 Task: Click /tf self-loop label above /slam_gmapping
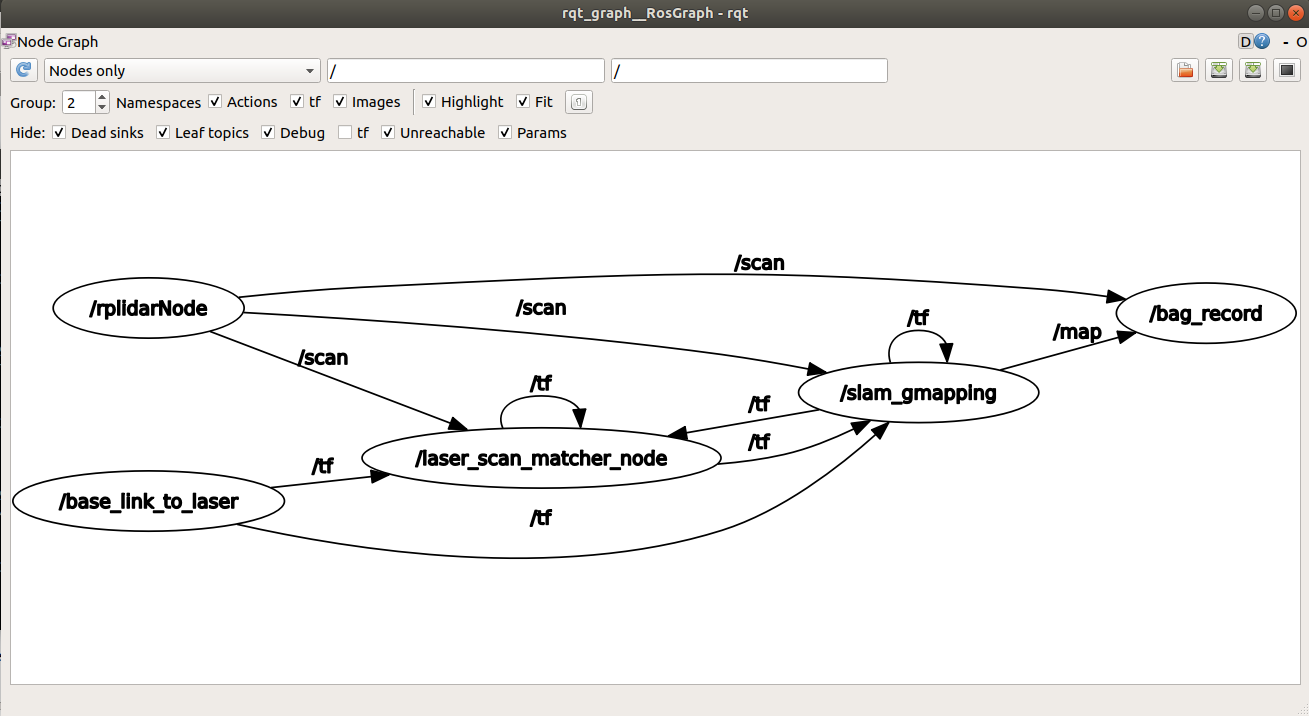click(918, 318)
